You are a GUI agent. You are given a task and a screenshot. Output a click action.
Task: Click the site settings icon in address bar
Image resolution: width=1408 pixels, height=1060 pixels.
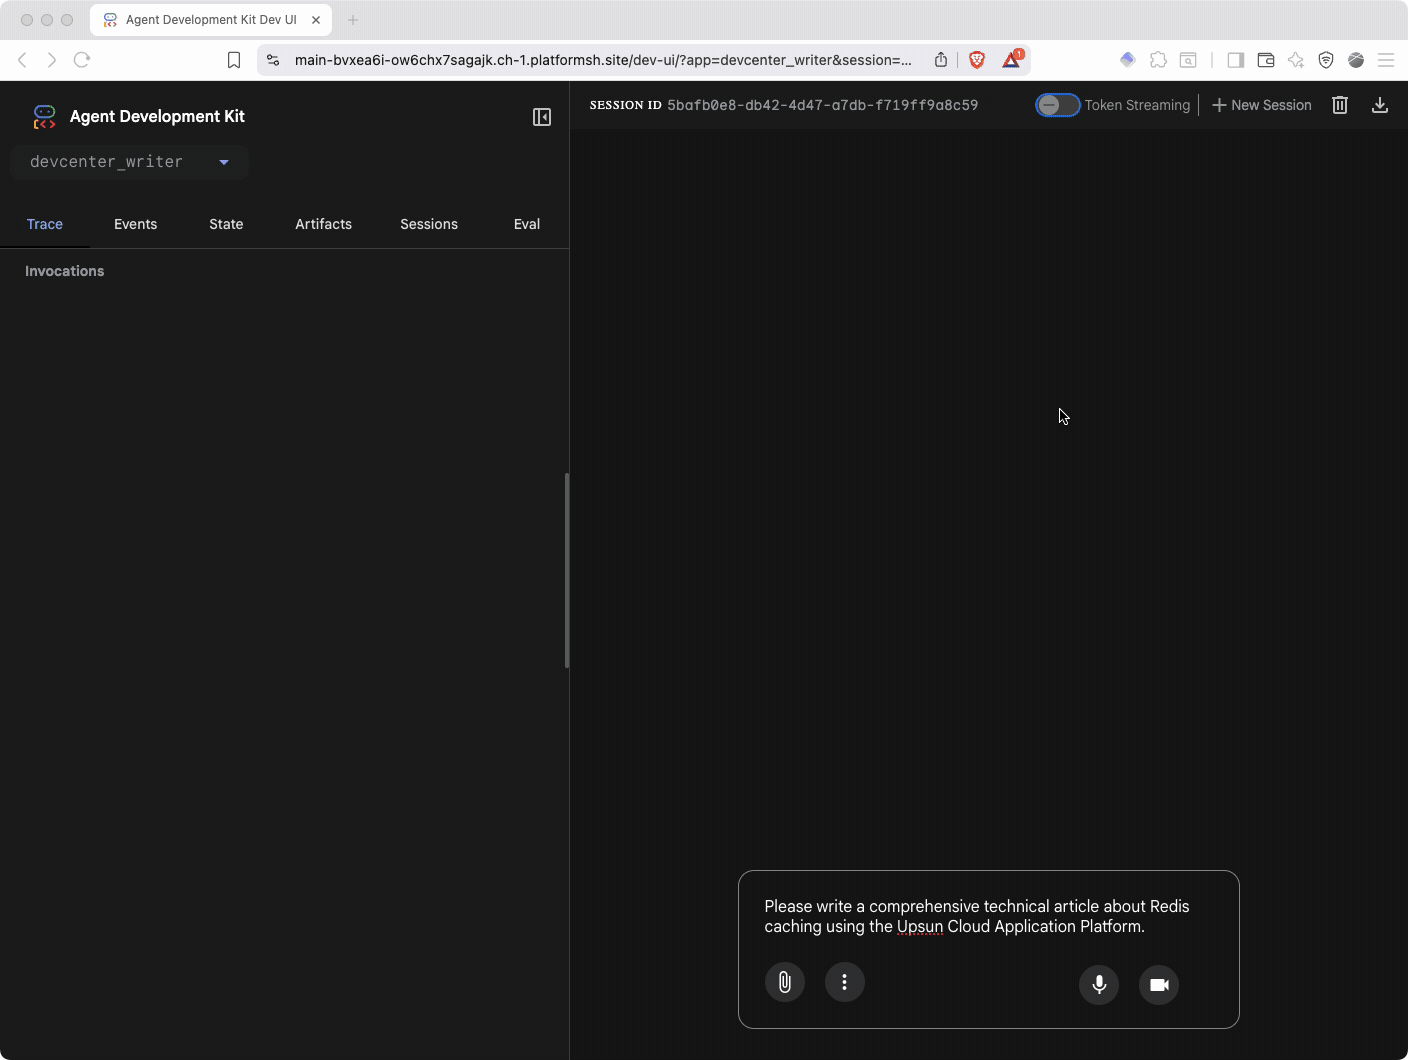[x=273, y=60]
